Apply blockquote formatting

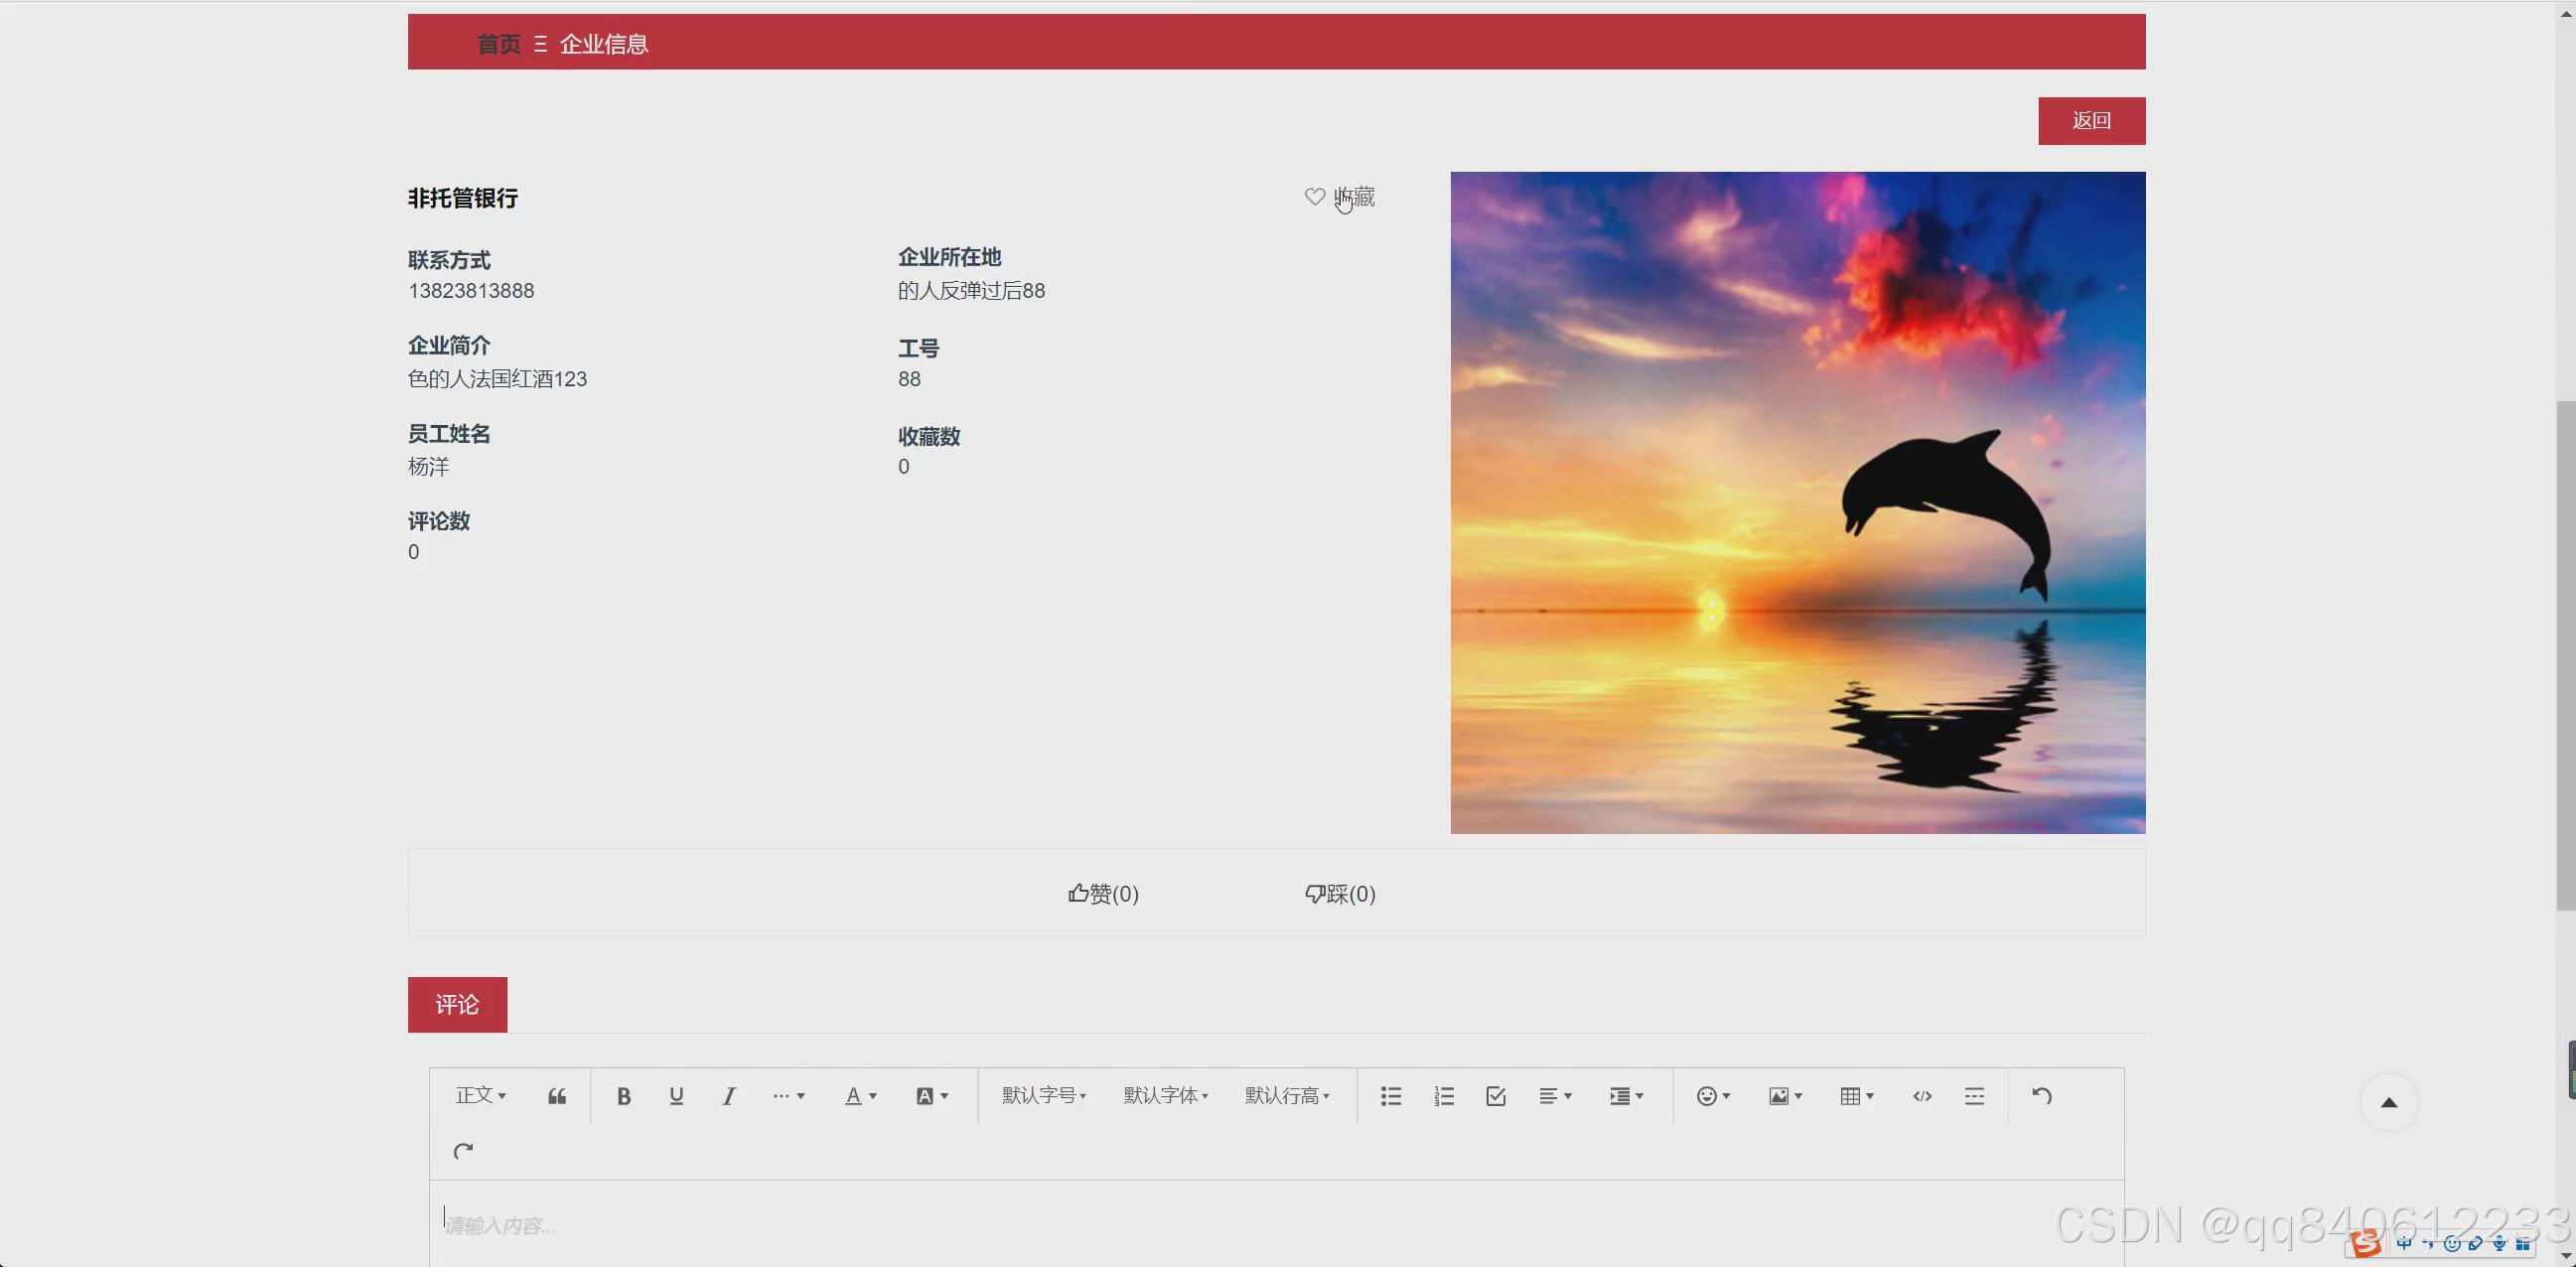(x=556, y=1095)
